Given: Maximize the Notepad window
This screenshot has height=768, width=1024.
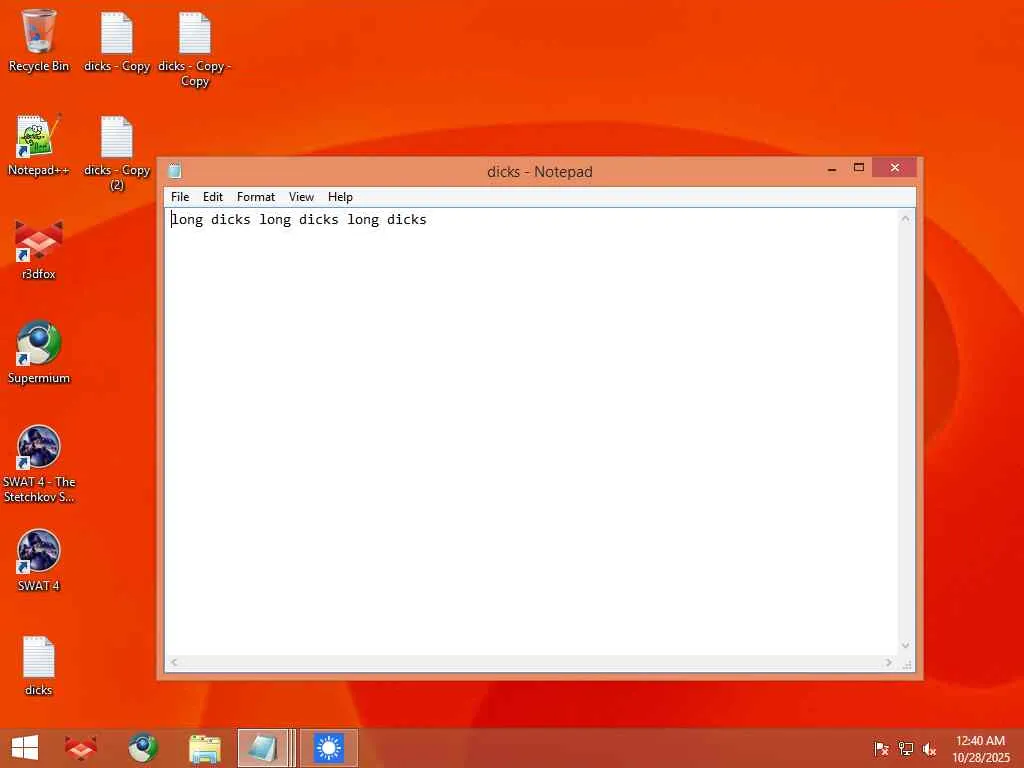Looking at the screenshot, I should point(859,168).
